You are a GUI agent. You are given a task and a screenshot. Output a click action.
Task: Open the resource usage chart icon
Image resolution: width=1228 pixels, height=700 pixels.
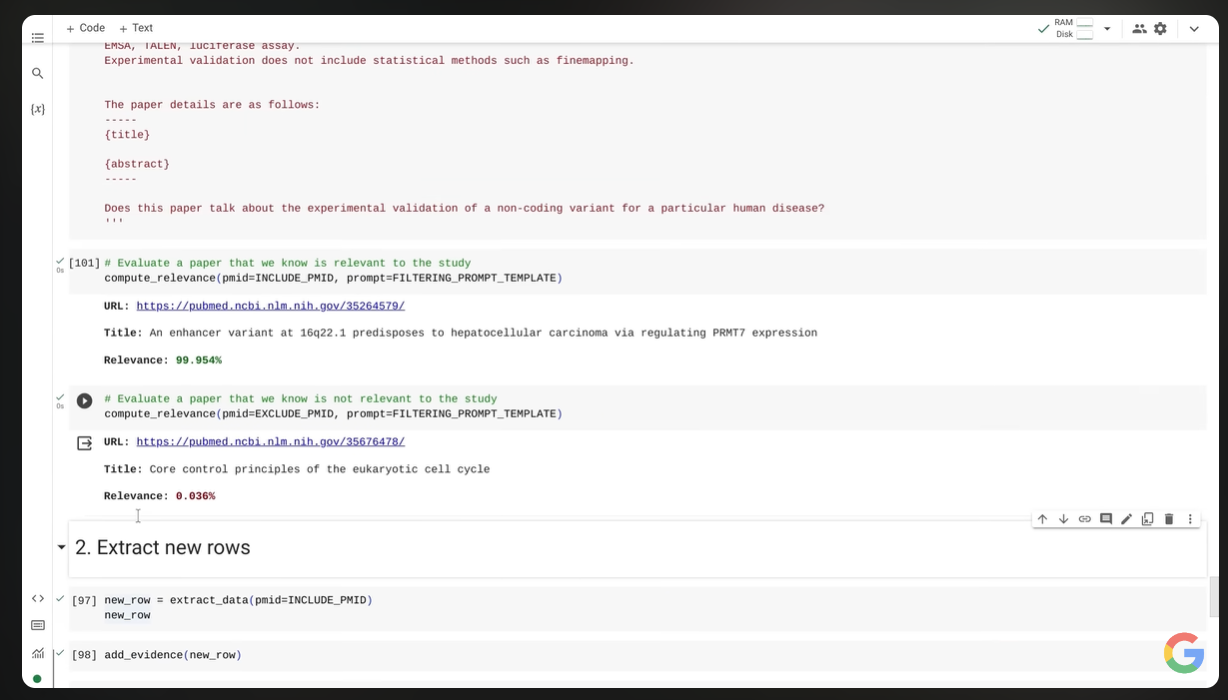pos(38,653)
